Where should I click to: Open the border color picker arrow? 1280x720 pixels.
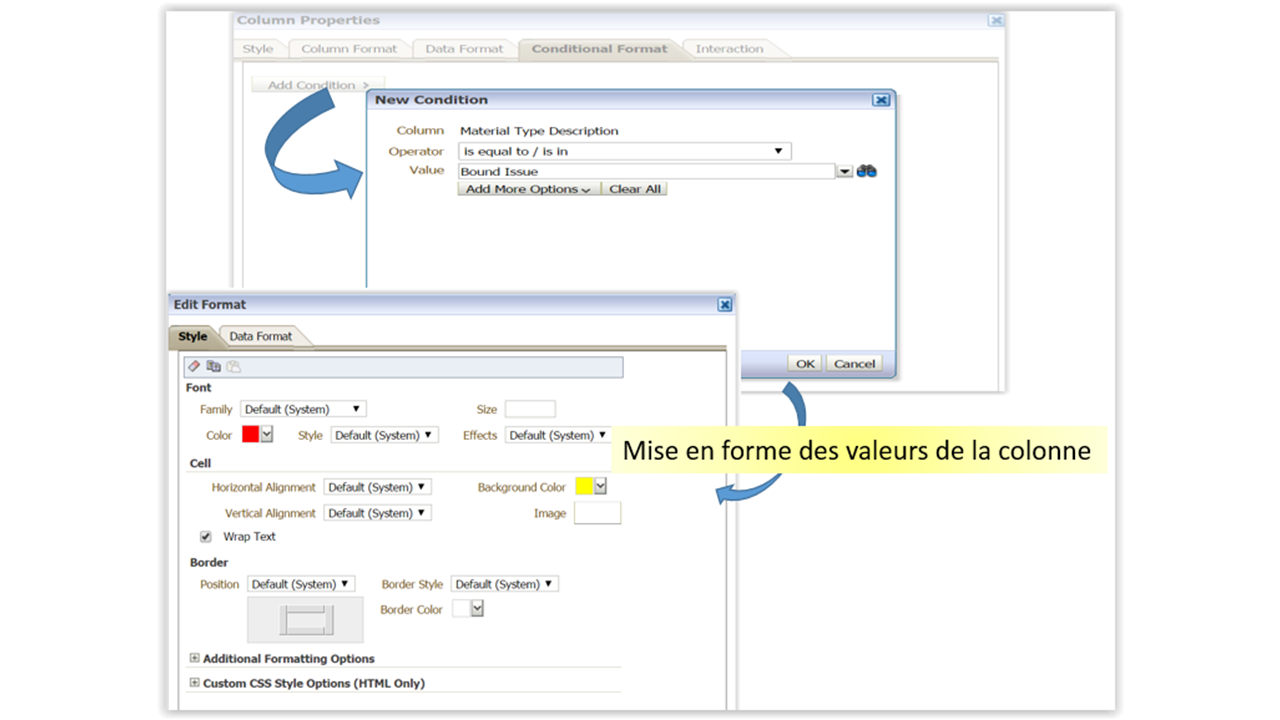tap(477, 608)
